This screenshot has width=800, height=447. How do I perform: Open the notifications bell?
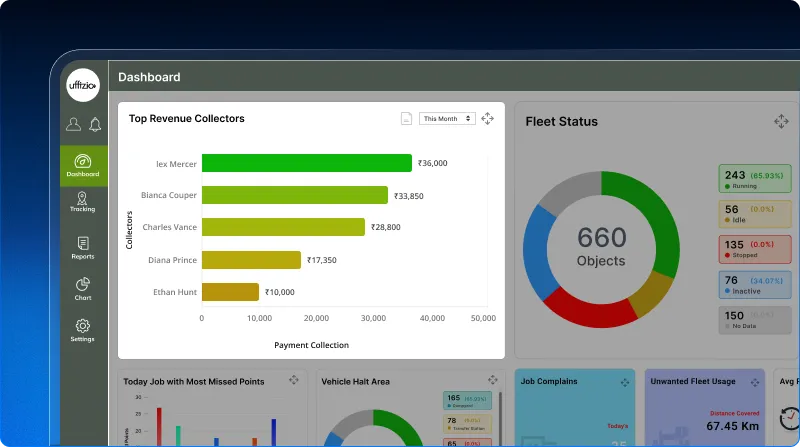(x=95, y=125)
